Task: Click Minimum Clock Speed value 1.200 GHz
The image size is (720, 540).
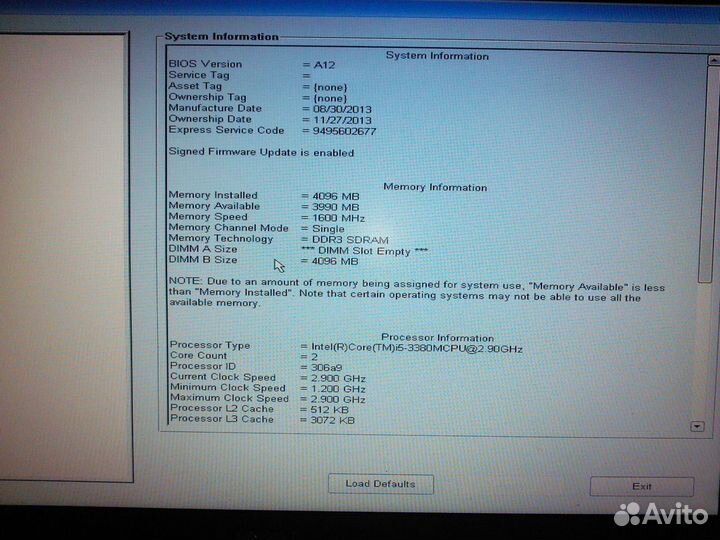Action: (x=338, y=389)
